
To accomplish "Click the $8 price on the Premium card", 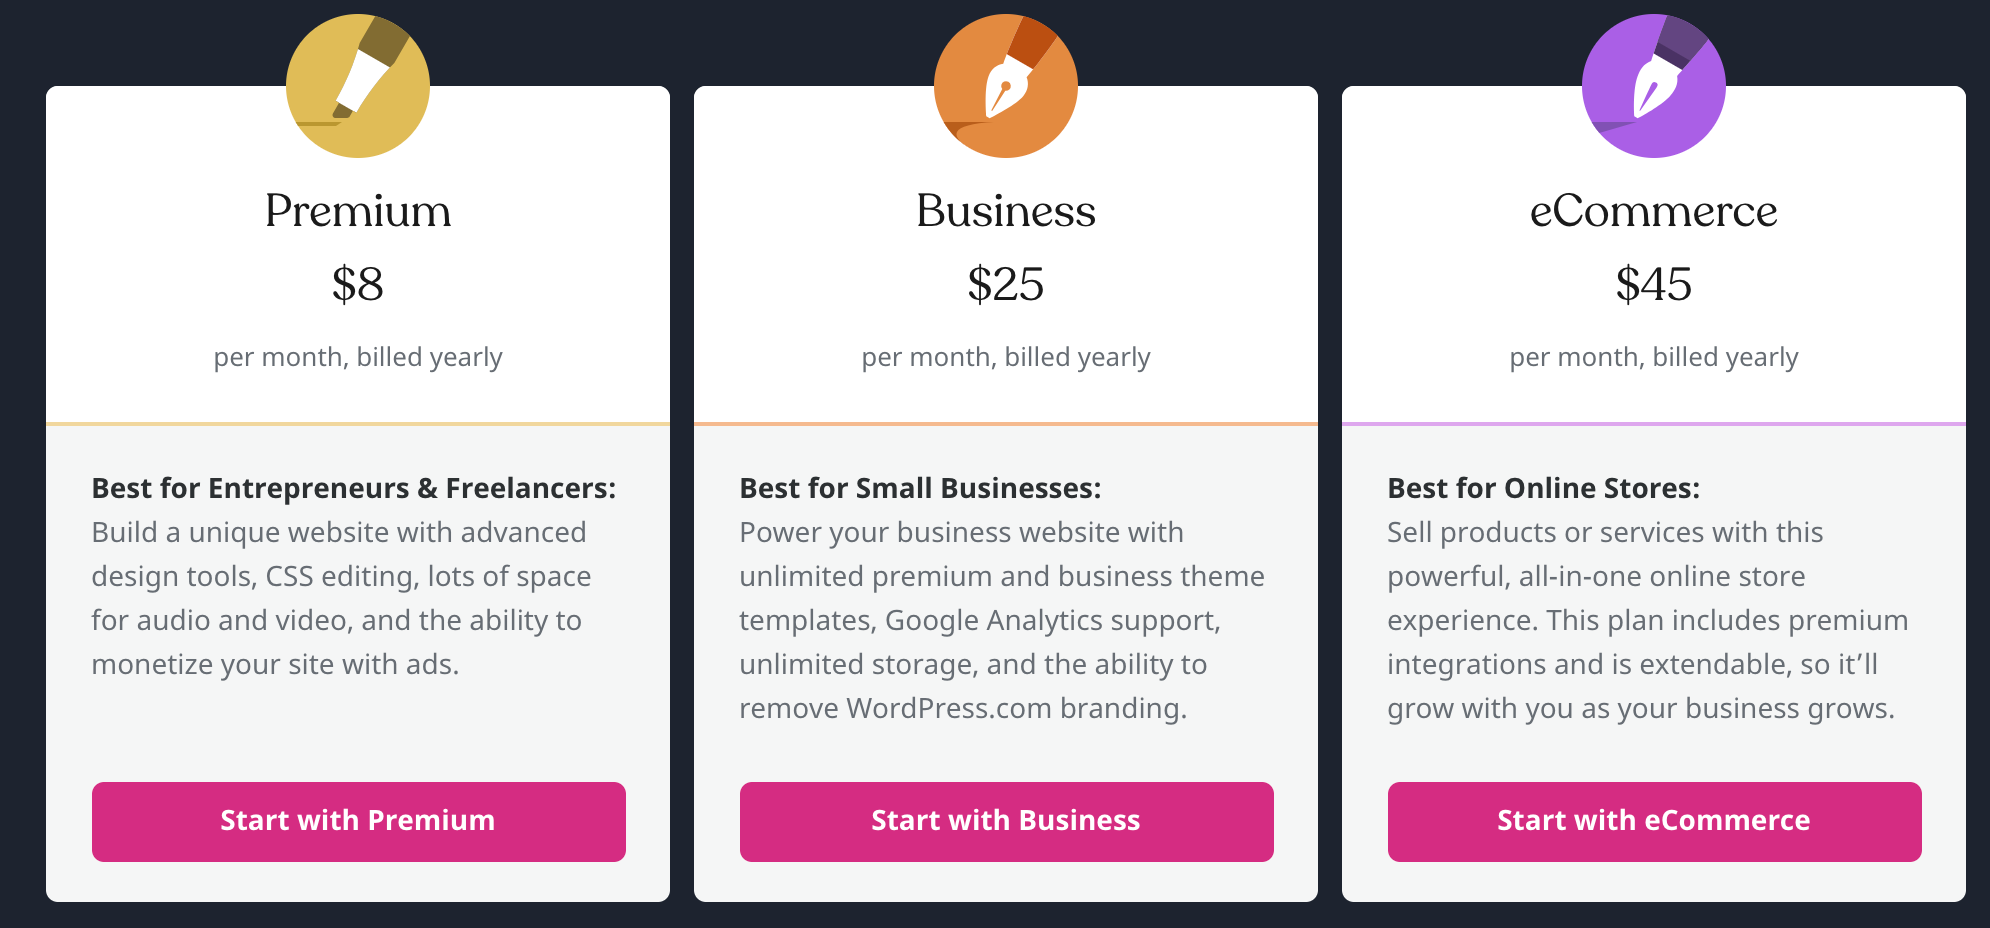I will click(357, 285).
